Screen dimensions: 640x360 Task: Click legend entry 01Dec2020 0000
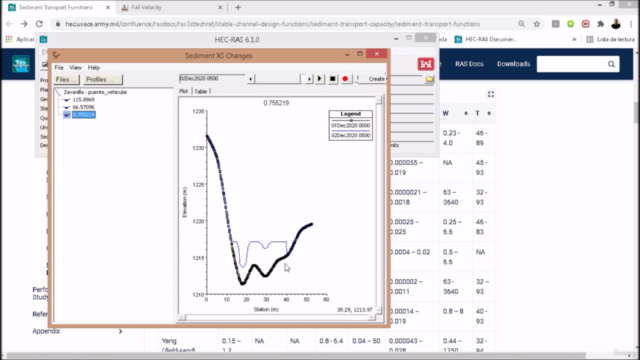click(351, 125)
